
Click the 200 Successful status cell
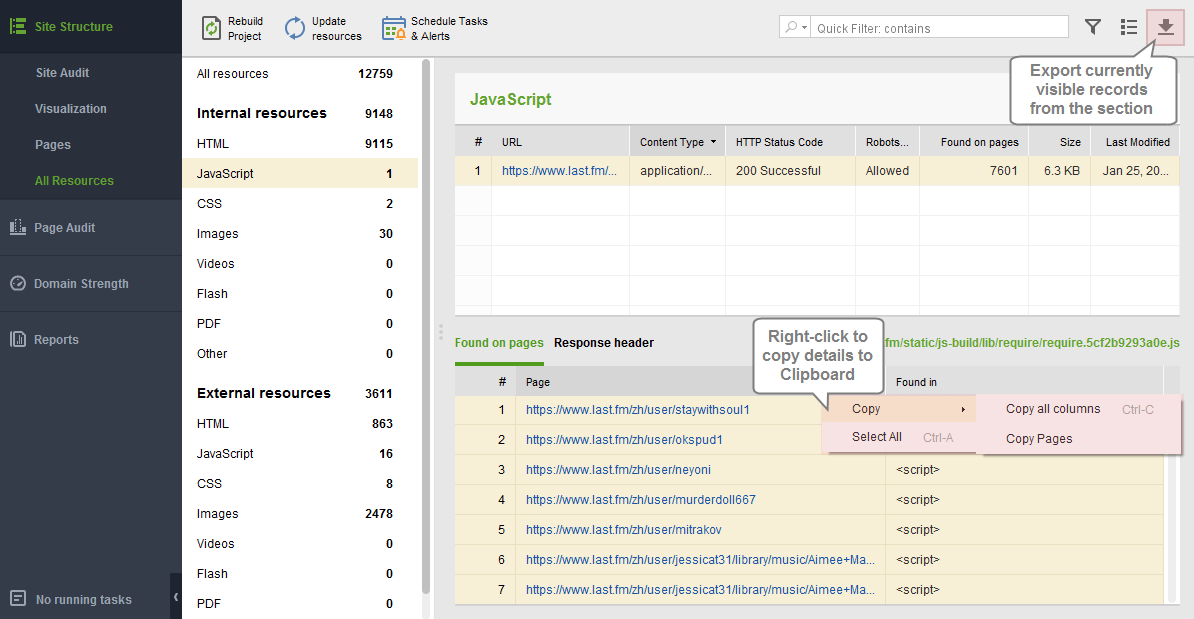click(790, 171)
